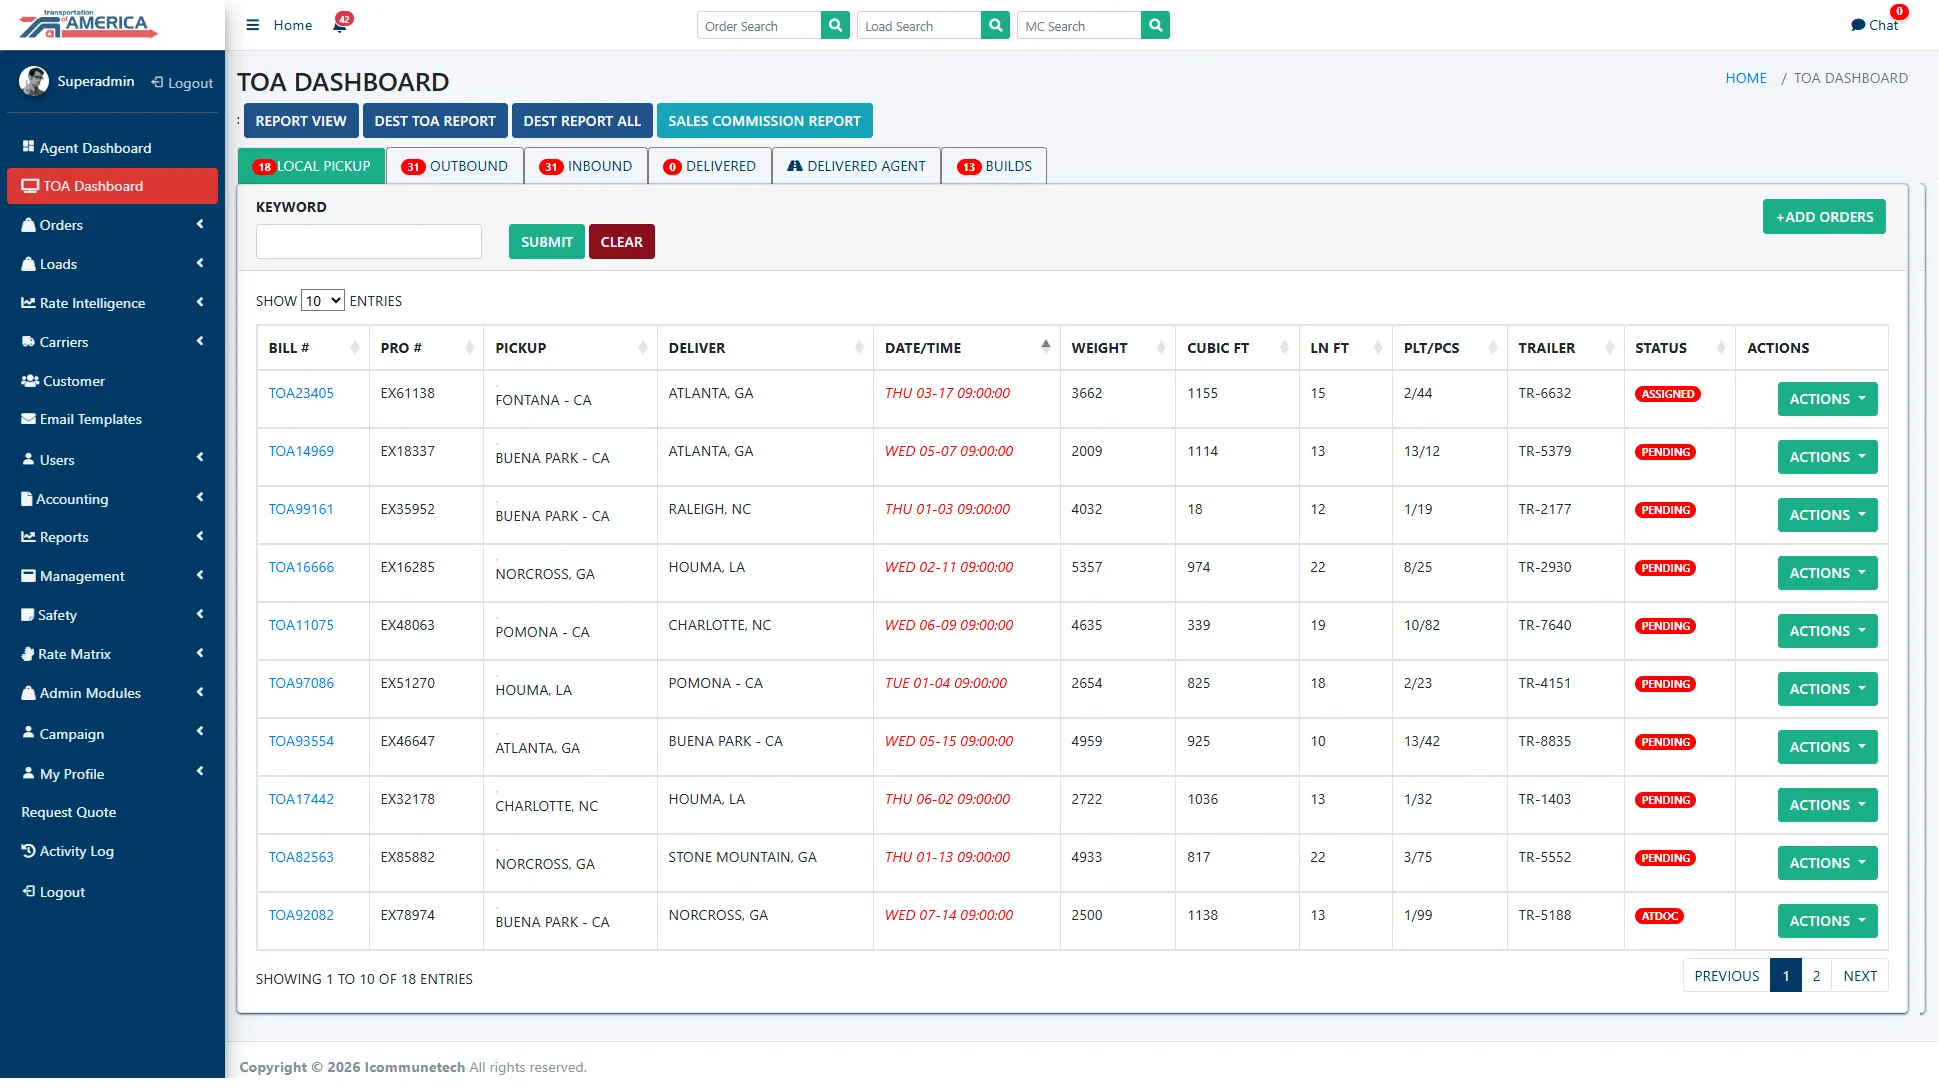Switch to the DELIVERED tab
The width and height of the screenshot is (1939, 1092).
click(x=710, y=166)
